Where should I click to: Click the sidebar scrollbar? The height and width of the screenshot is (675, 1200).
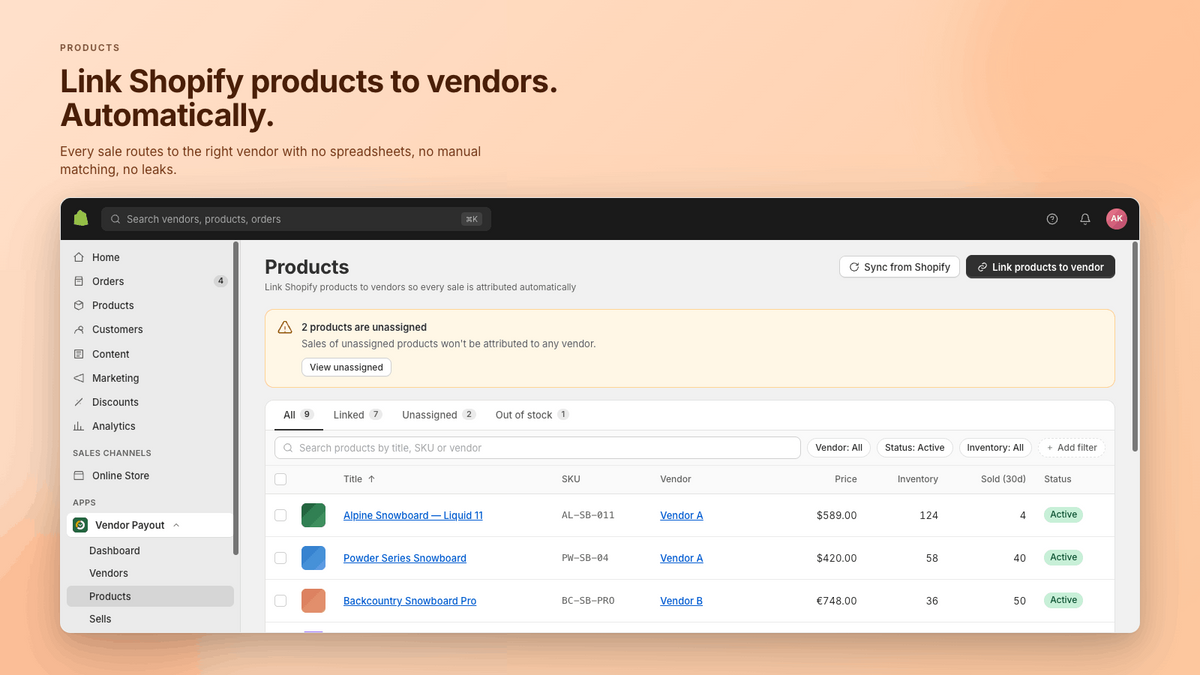point(236,398)
